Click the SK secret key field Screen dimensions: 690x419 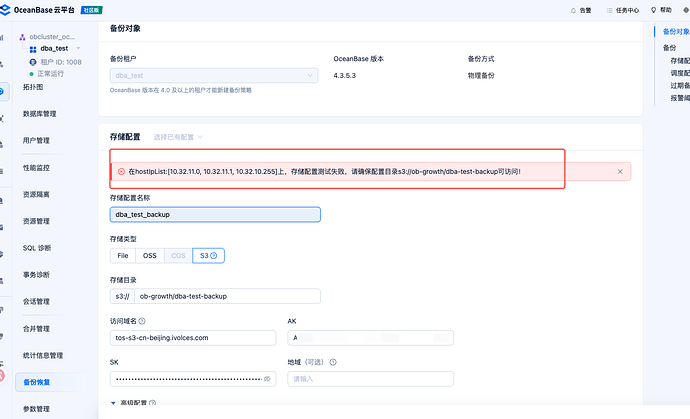(x=193, y=379)
